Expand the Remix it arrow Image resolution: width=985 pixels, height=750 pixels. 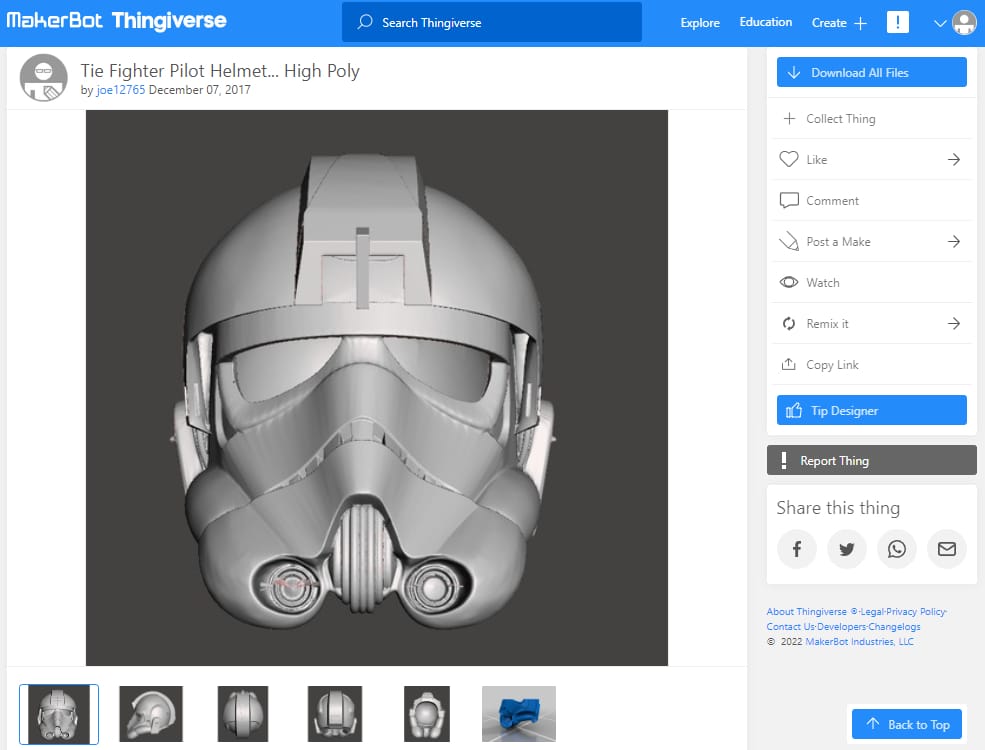954,323
